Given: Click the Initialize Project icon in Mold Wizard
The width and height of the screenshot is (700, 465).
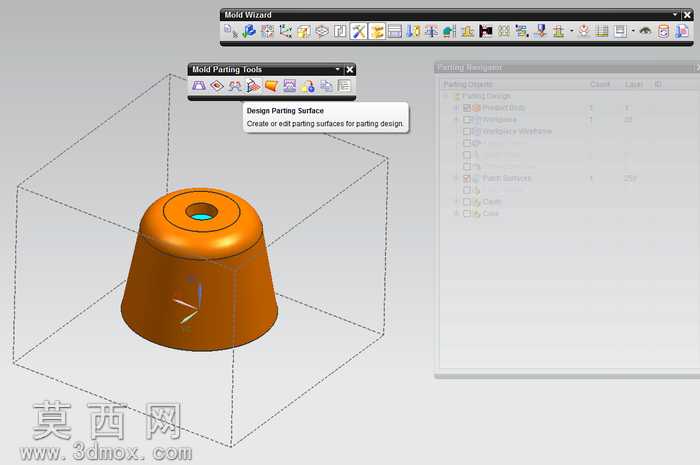Looking at the screenshot, I should (231, 31).
